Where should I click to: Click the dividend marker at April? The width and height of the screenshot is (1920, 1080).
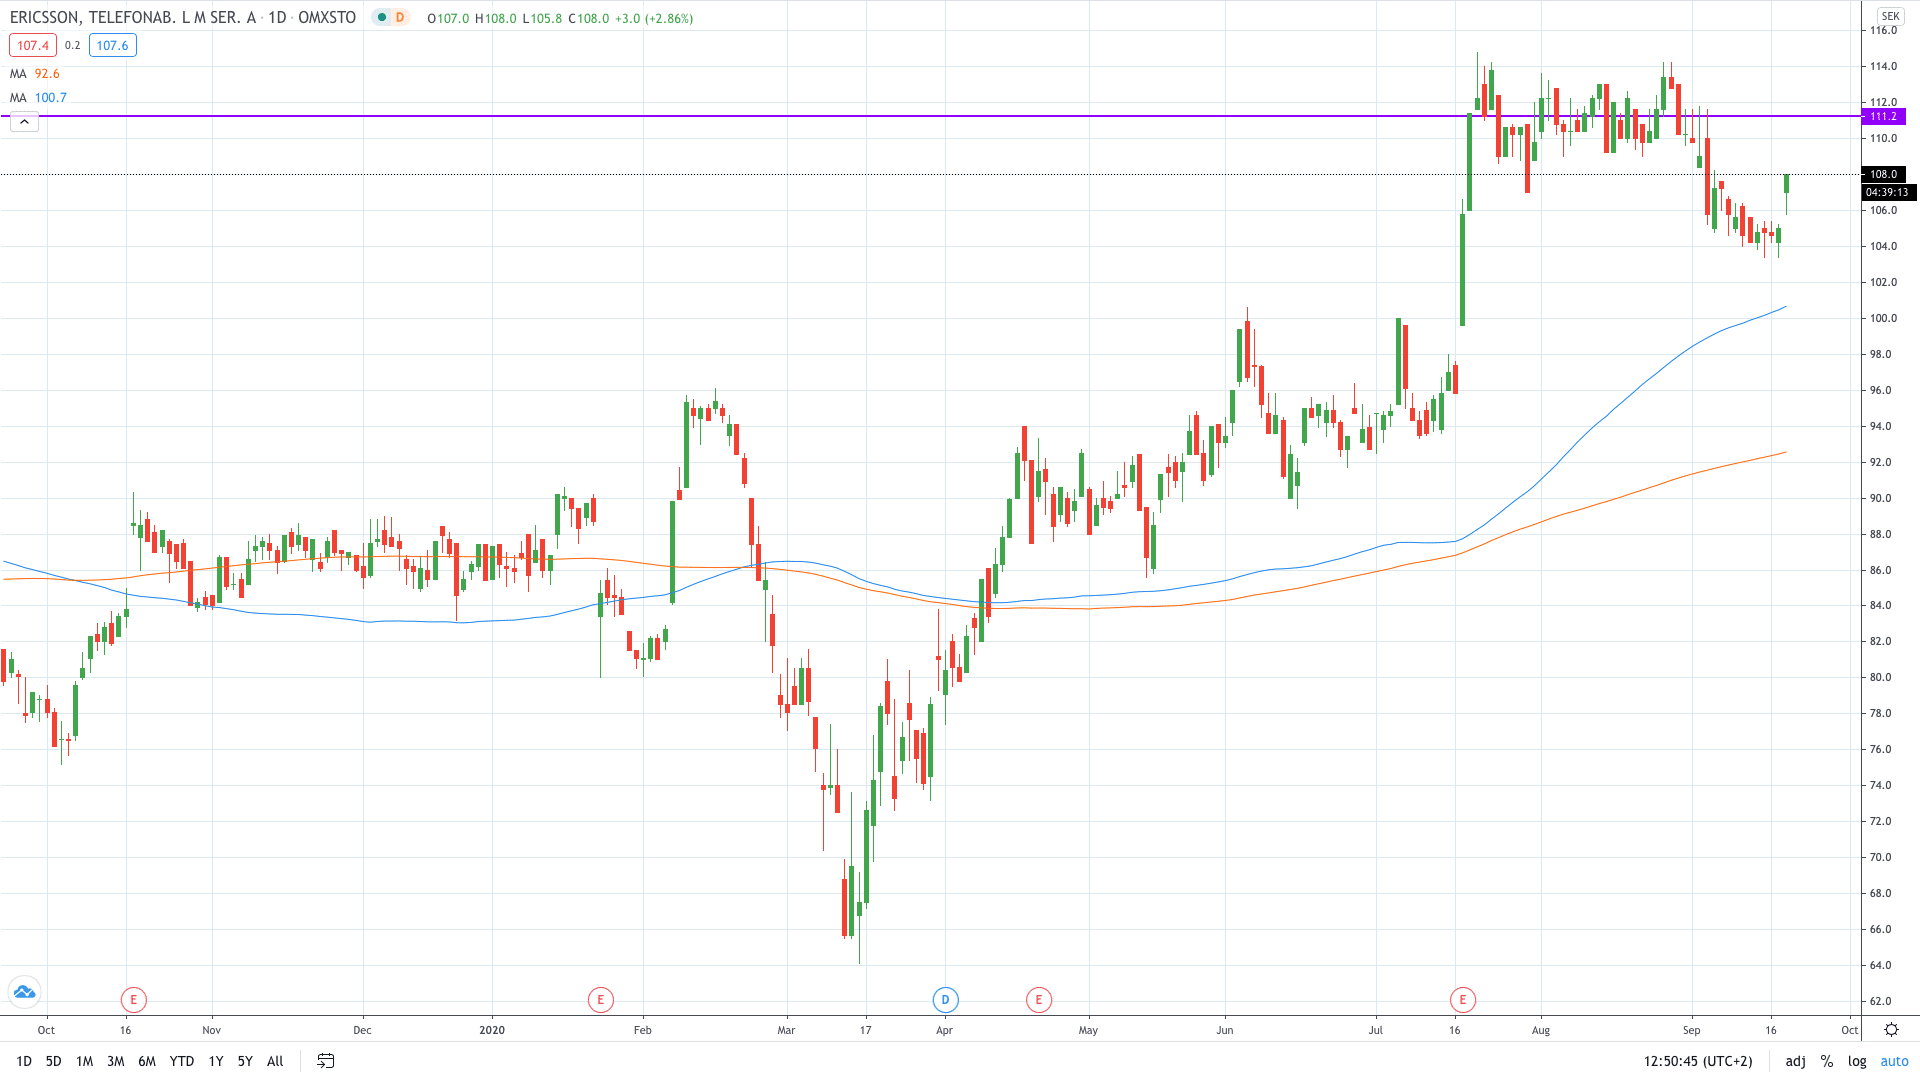pos(945,999)
